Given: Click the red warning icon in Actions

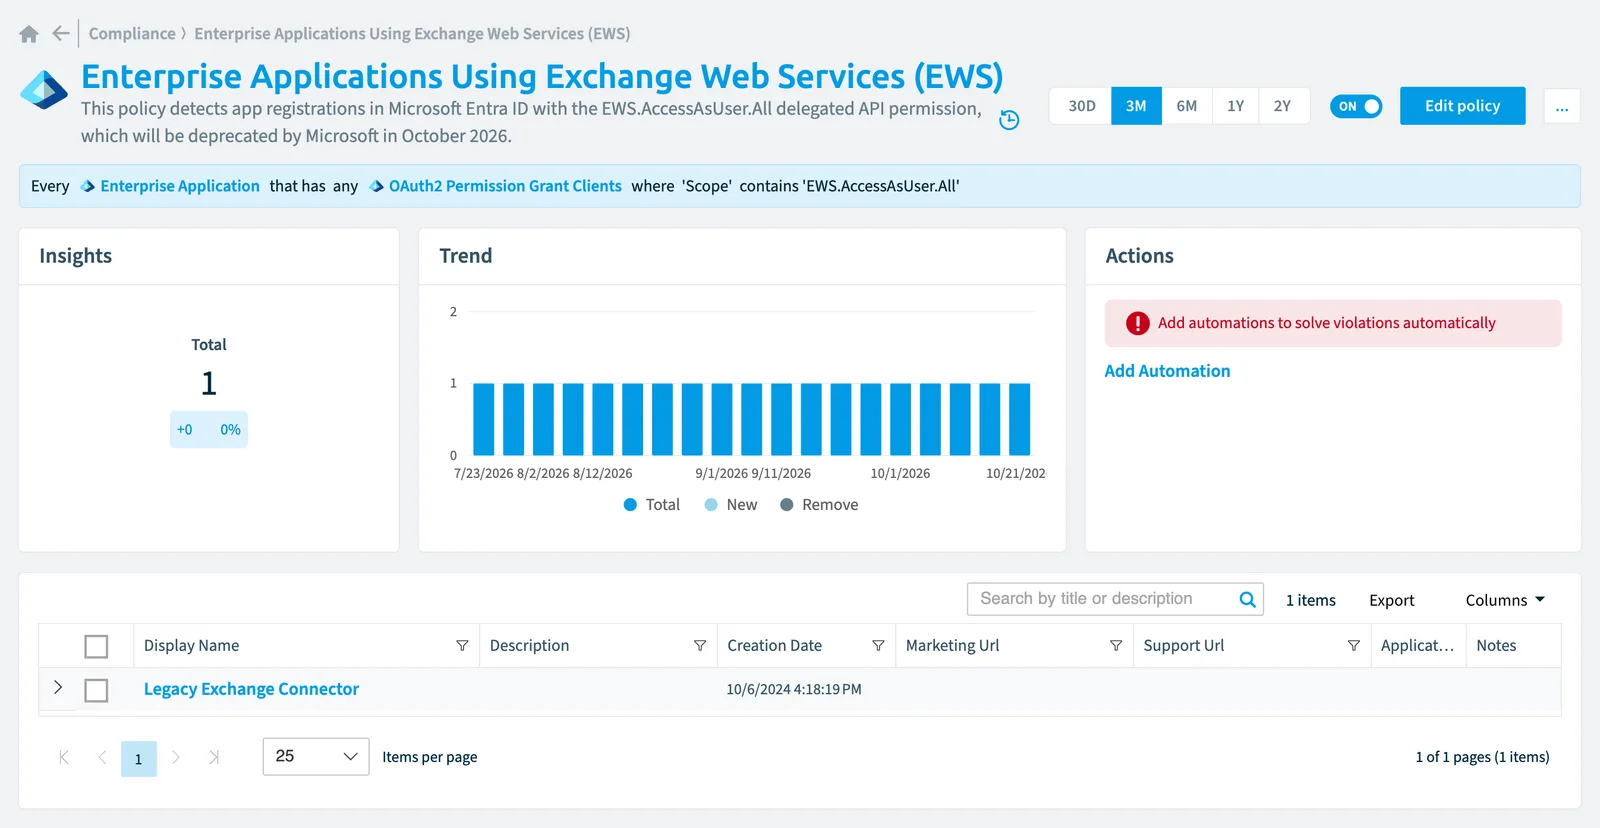Looking at the screenshot, I should (x=1137, y=323).
